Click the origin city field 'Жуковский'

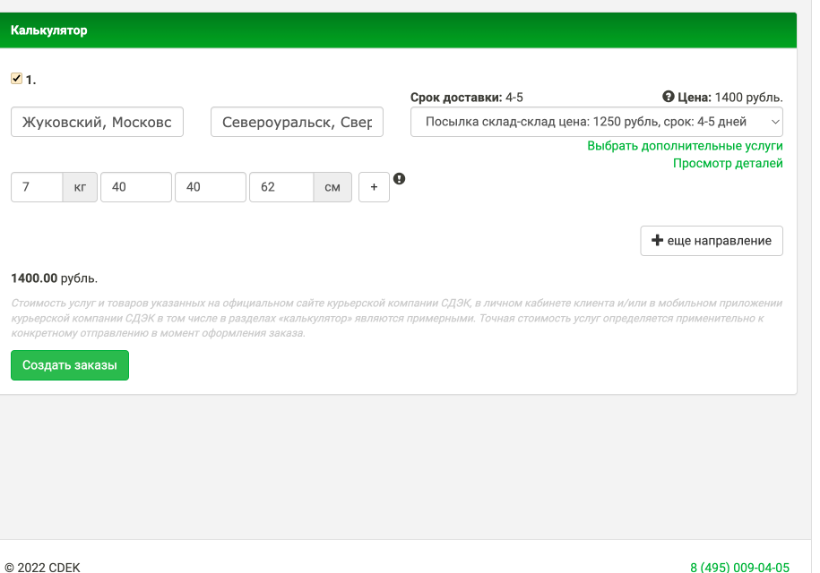point(97,122)
